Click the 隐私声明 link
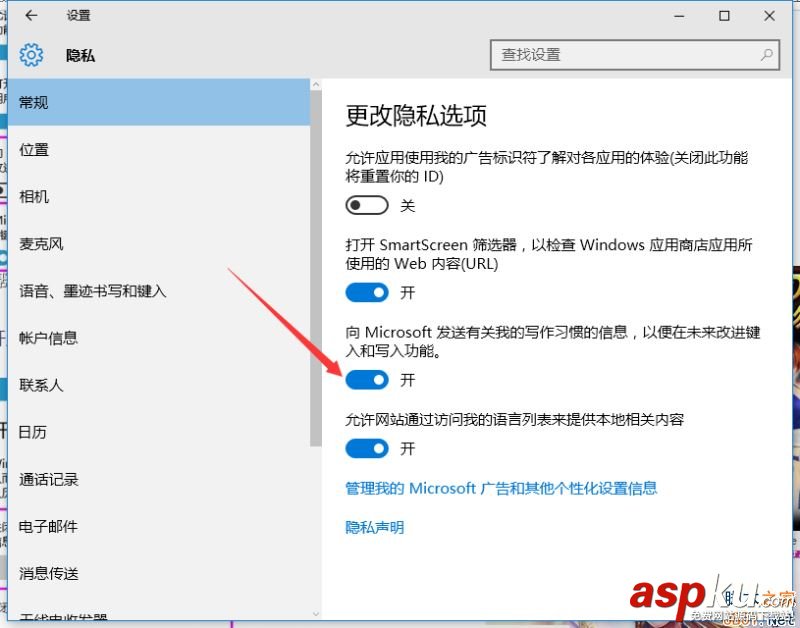 coord(374,526)
